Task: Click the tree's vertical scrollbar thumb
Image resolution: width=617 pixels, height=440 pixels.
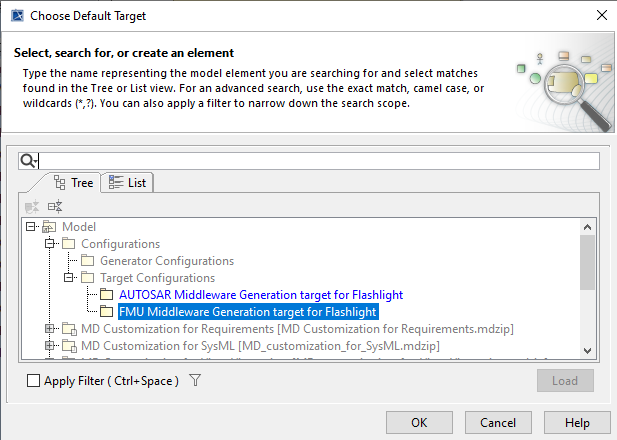Action: [588, 260]
